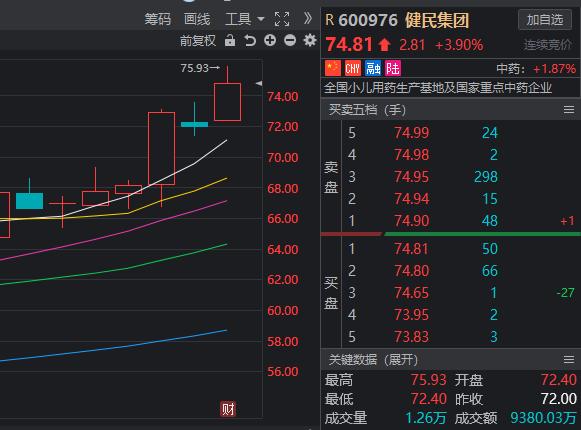Select buy level 5 price 73.83

(411, 337)
